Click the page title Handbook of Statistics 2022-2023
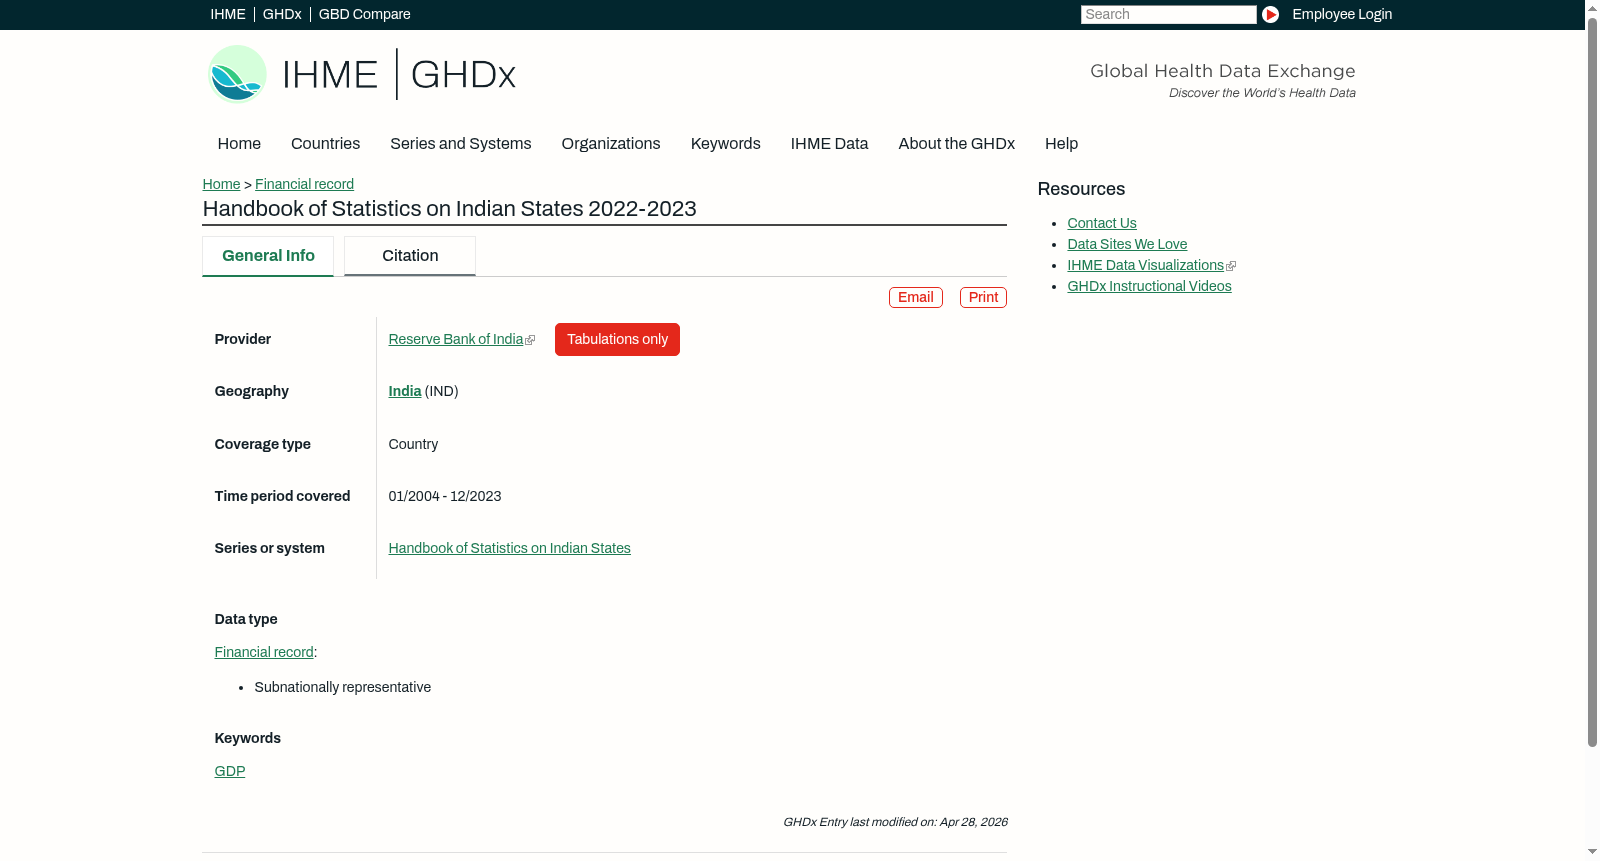The width and height of the screenshot is (1600, 861). point(449,208)
